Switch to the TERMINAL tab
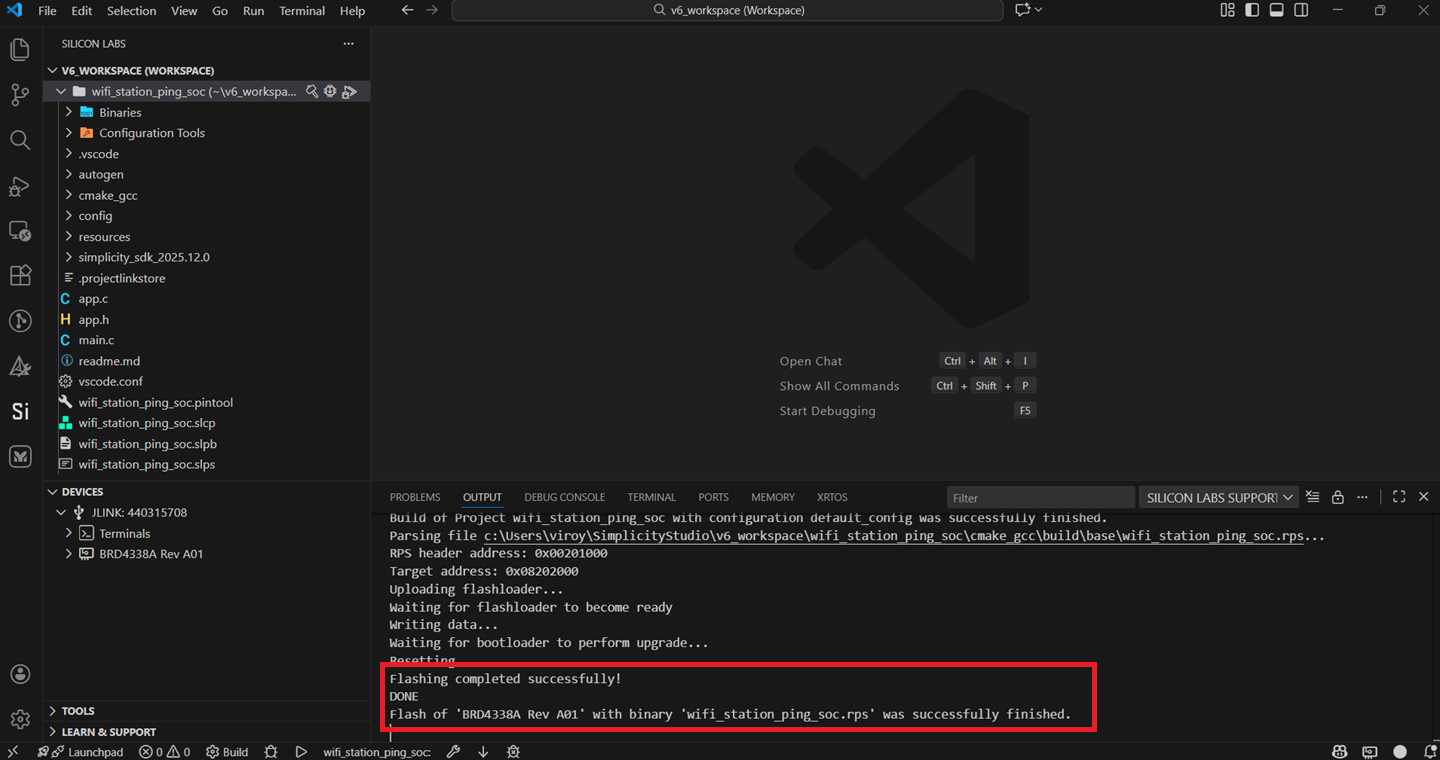The width and height of the screenshot is (1440, 760). [651, 496]
